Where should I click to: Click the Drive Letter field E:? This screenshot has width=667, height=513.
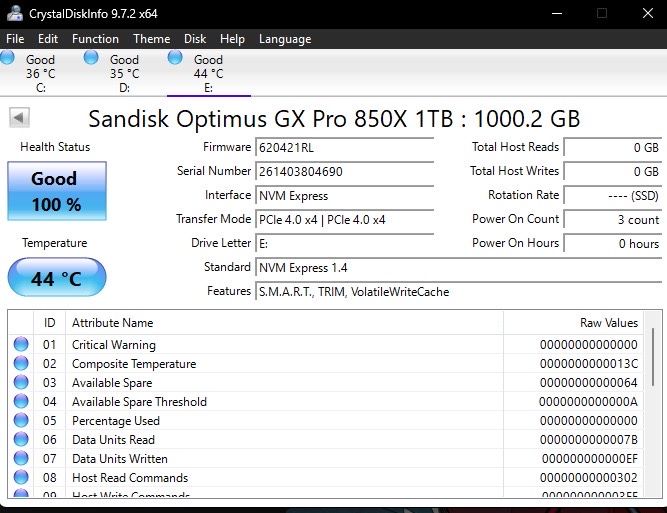tap(344, 244)
